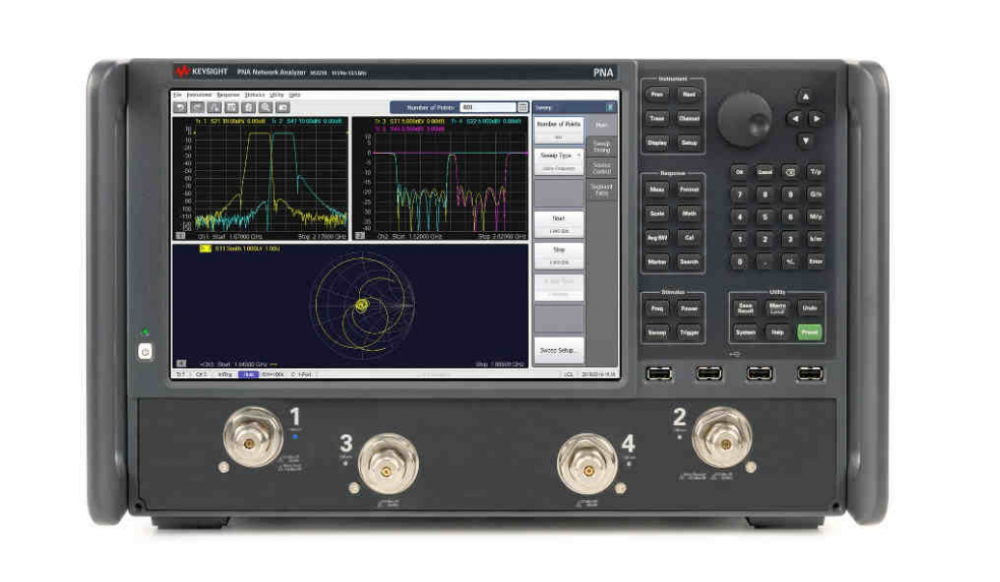
Task: Click the rotary knob
Action: [745, 119]
